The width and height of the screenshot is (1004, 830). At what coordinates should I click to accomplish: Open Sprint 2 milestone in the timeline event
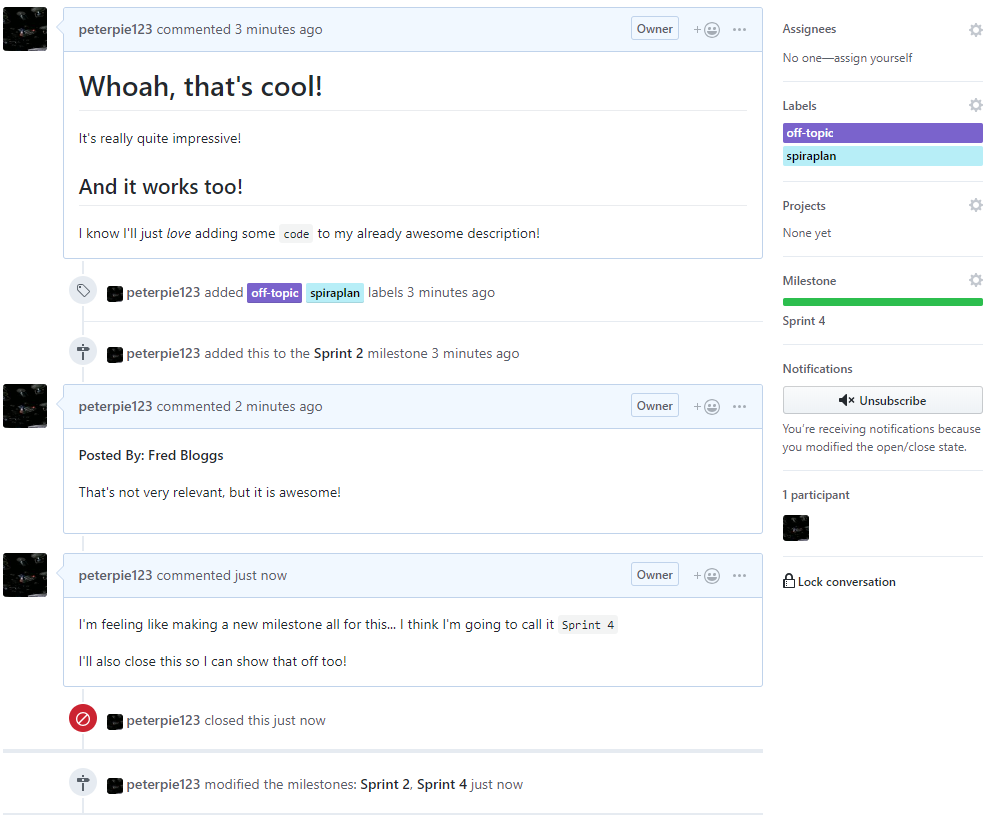click(x=338, y=354)
